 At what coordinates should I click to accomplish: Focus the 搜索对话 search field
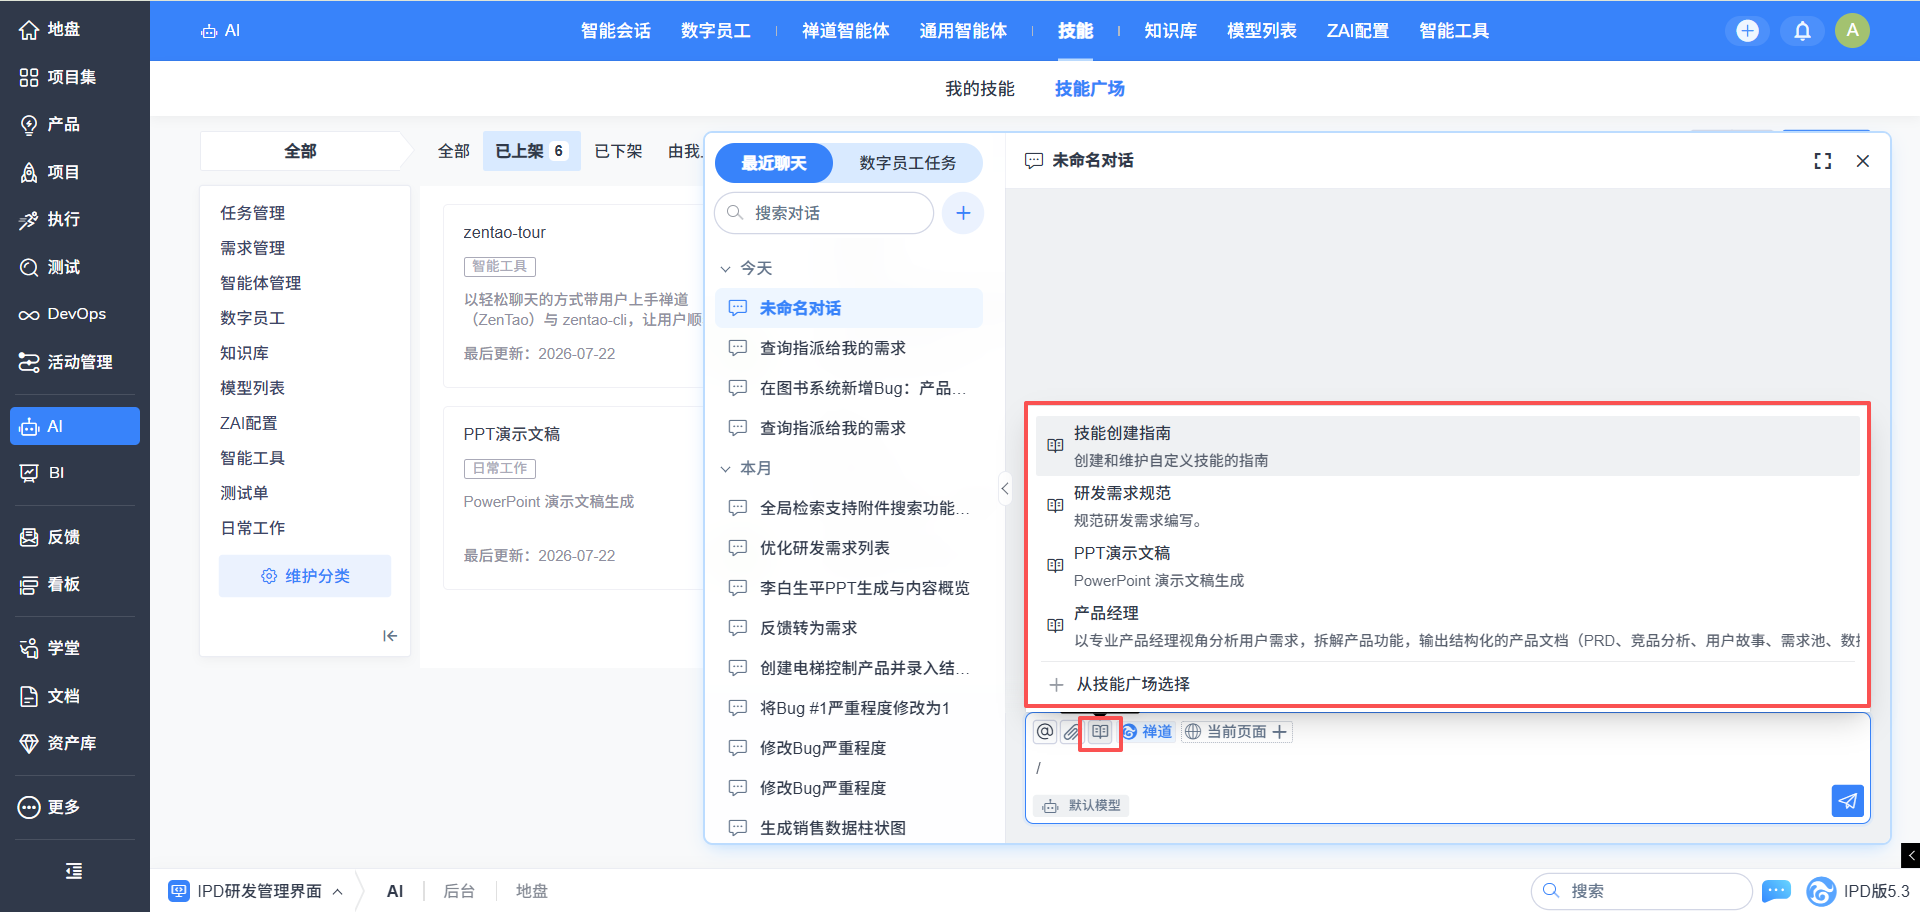824,213
